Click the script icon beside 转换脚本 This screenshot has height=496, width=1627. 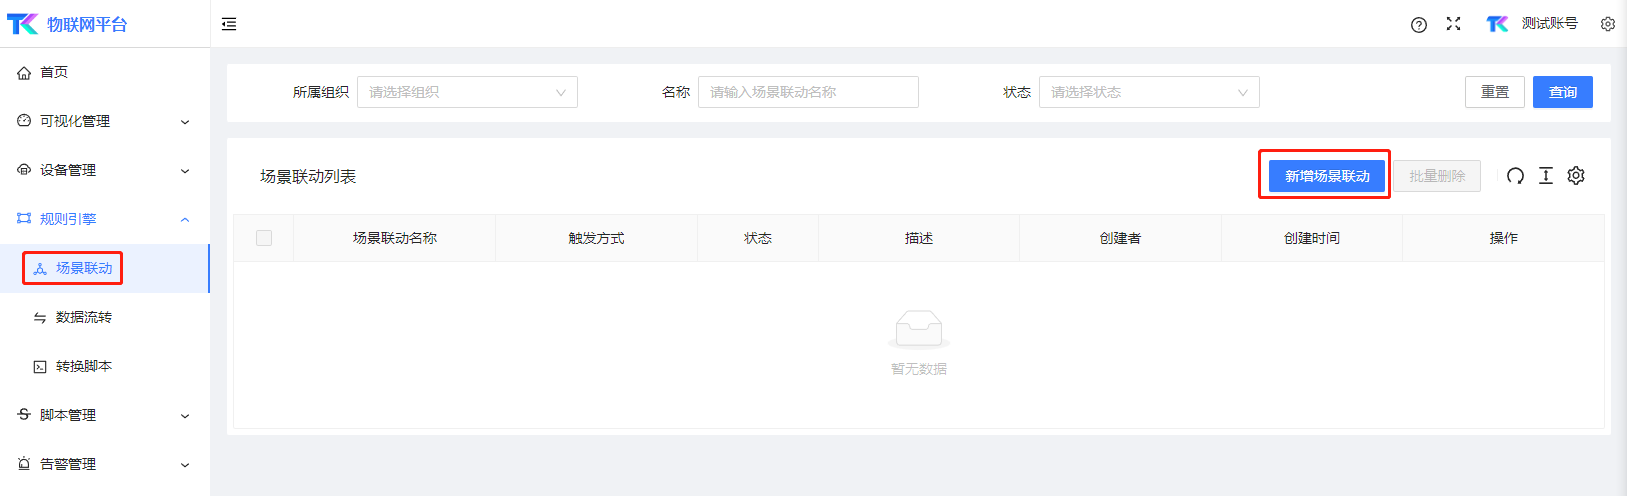point(40,367)
